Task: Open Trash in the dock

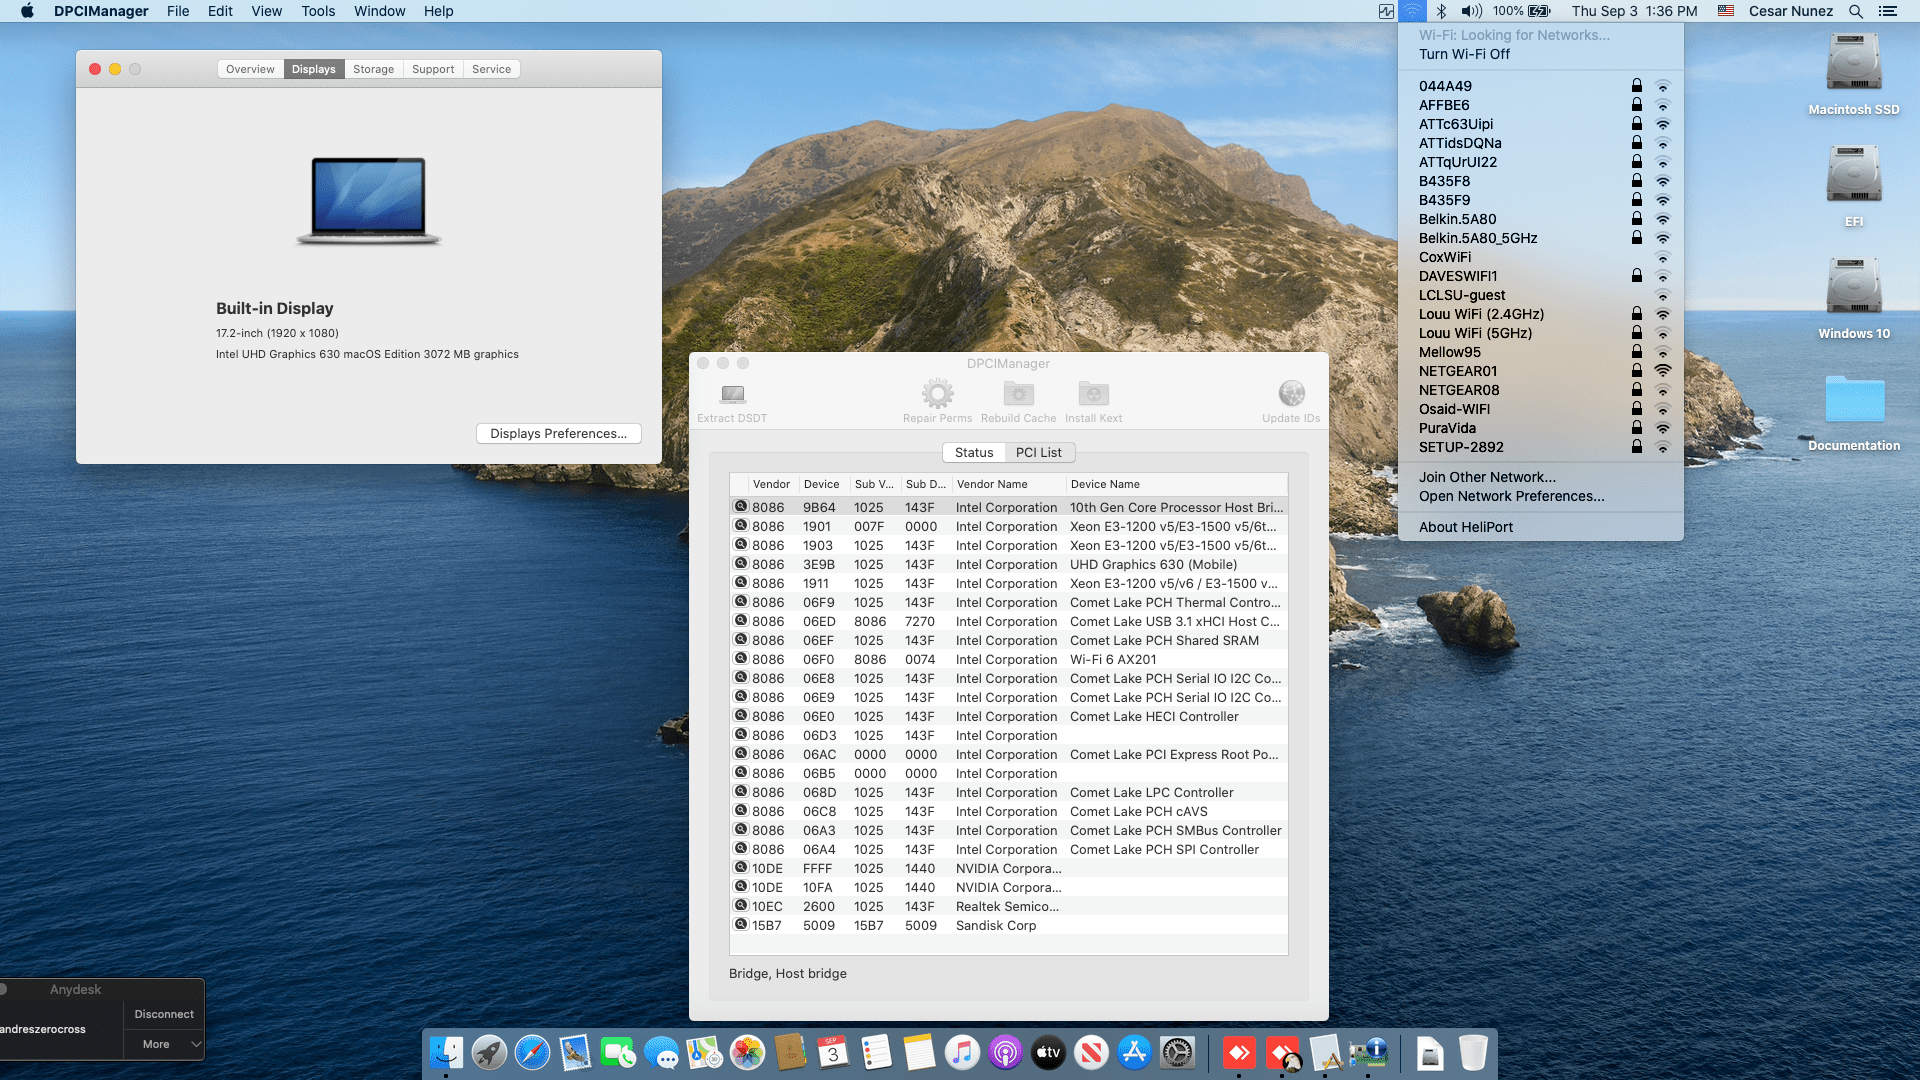Action: pyautogui.click(x=1473, y=1052)
